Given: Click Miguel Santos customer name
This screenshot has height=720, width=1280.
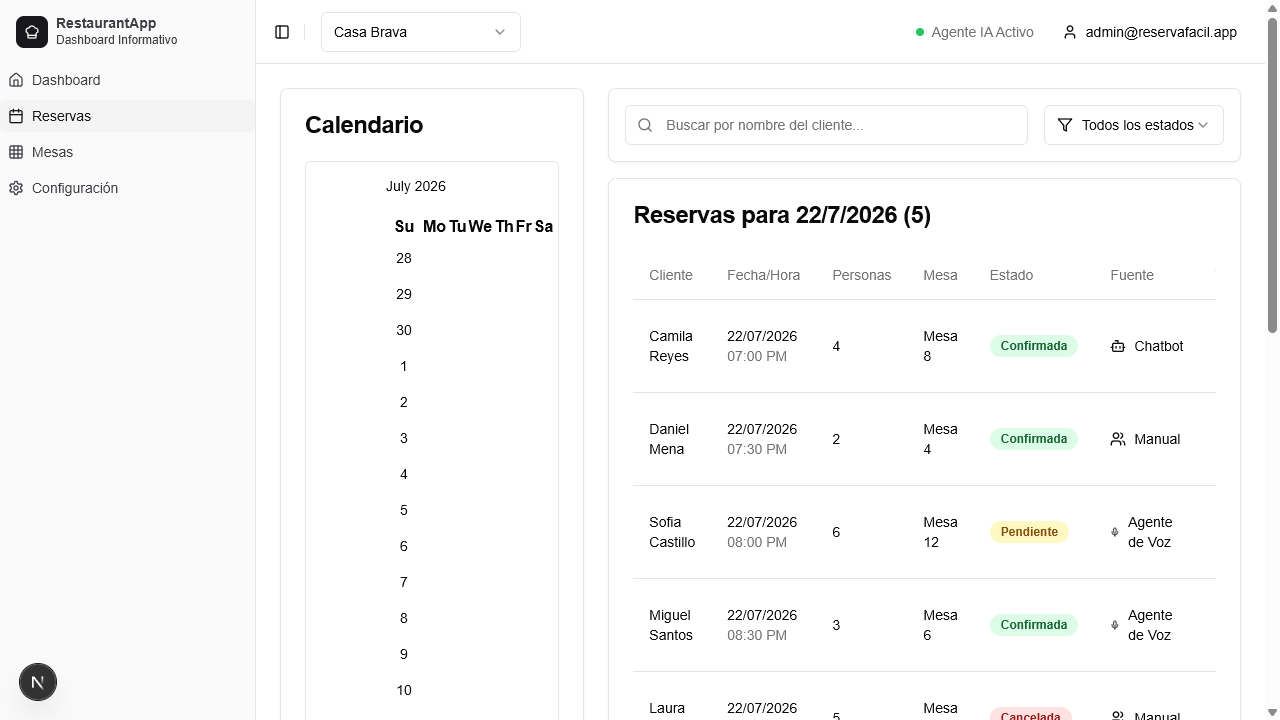Looking at the screenshot, I should (x=671, y=625).
